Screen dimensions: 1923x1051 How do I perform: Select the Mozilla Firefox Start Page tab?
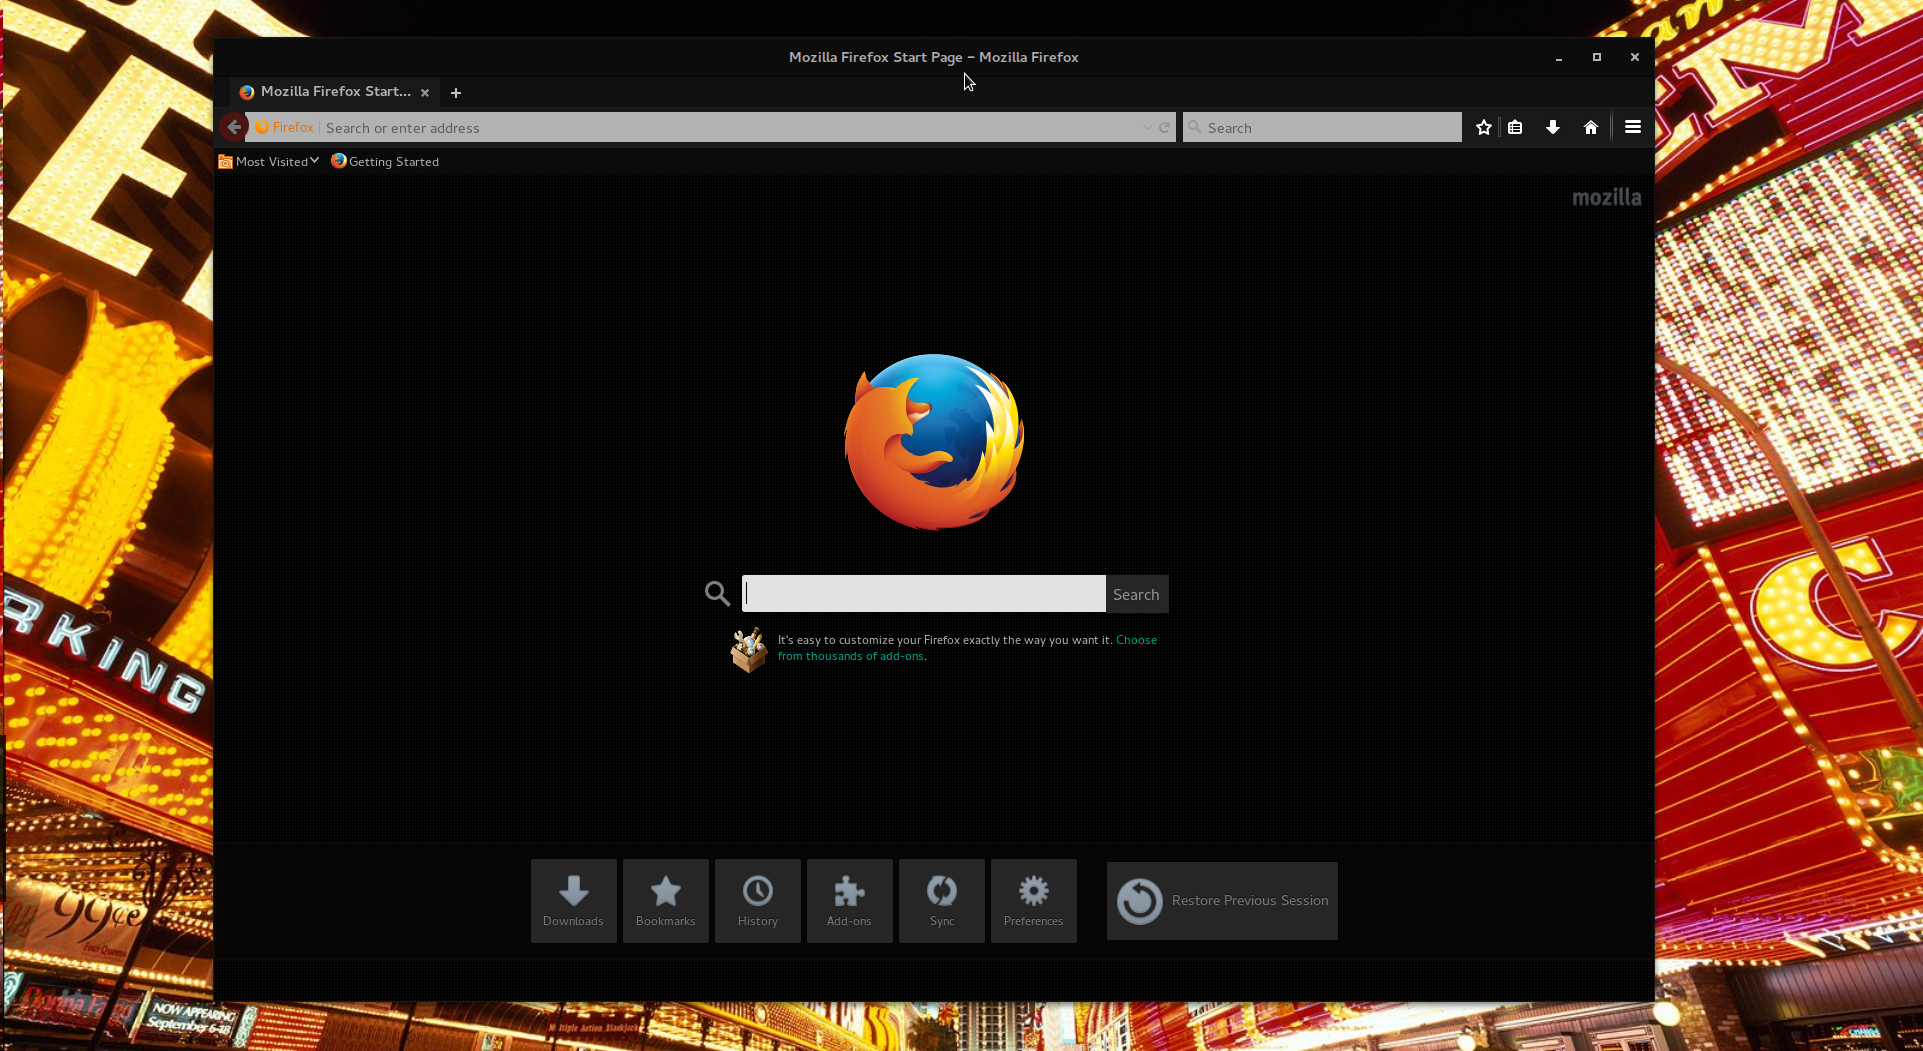335,92
